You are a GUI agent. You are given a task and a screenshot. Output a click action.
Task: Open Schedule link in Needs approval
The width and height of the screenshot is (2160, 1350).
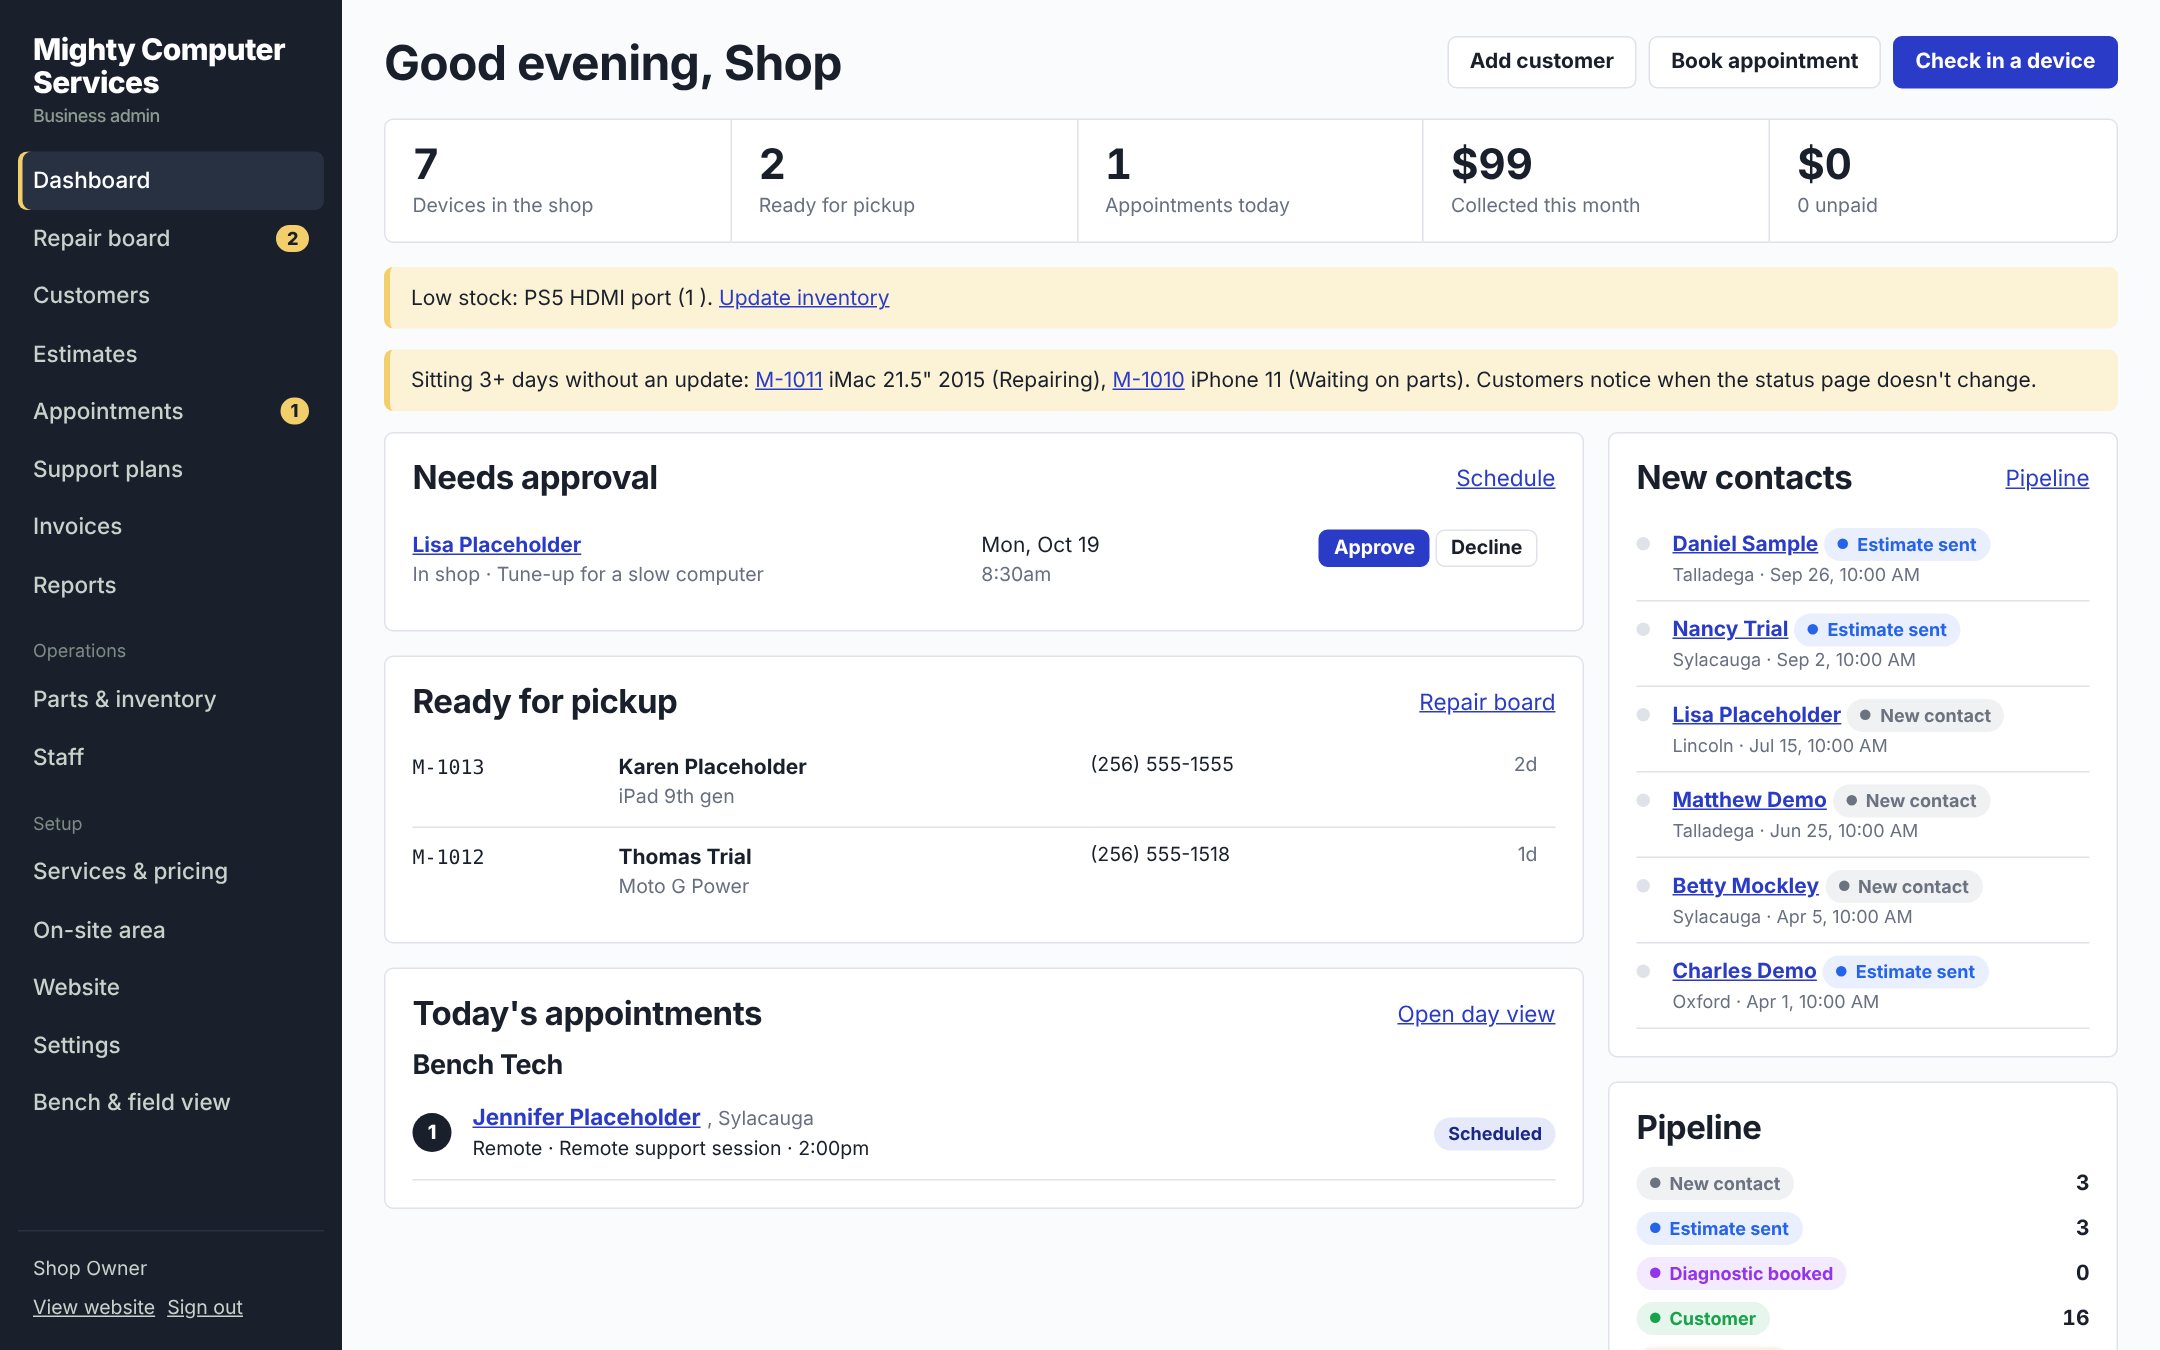(1505, 478)
